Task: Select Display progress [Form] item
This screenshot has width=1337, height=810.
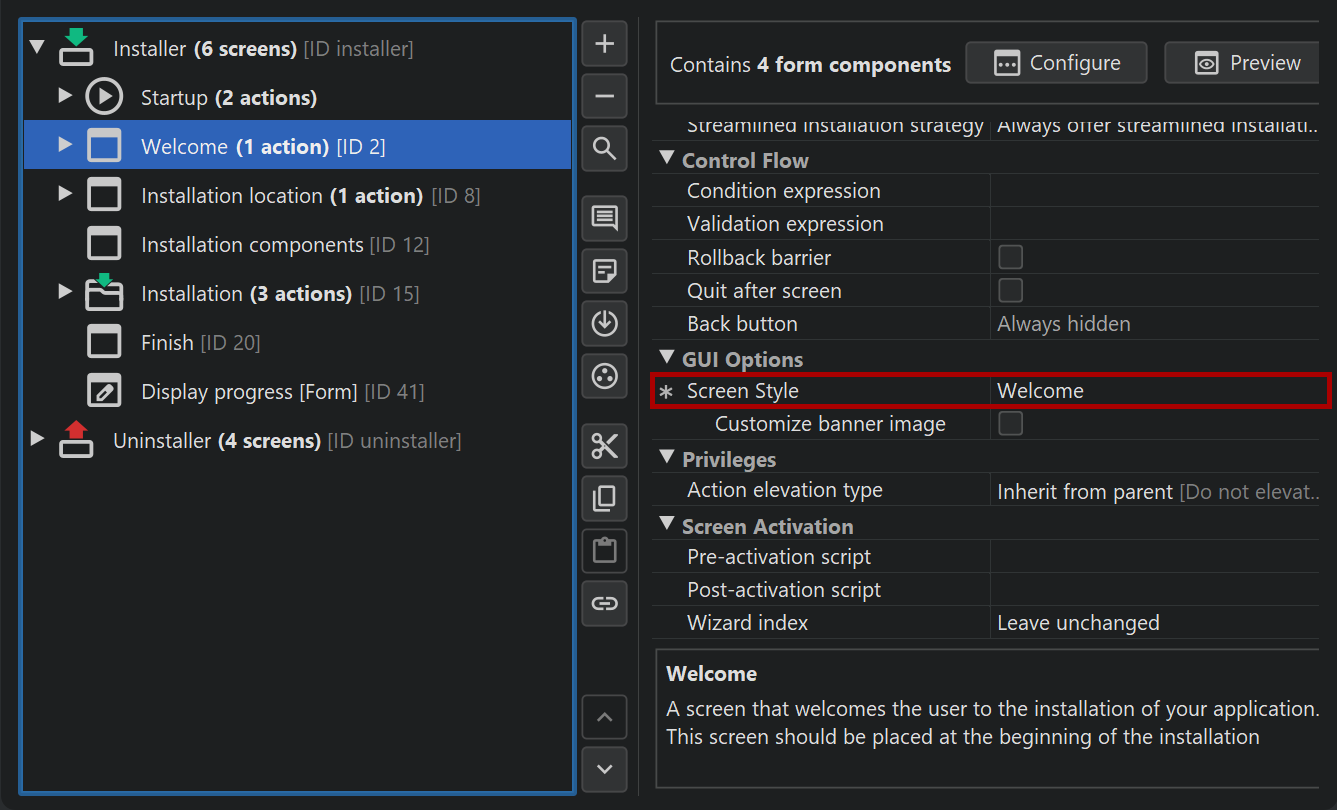Action: tap(248, 392)
